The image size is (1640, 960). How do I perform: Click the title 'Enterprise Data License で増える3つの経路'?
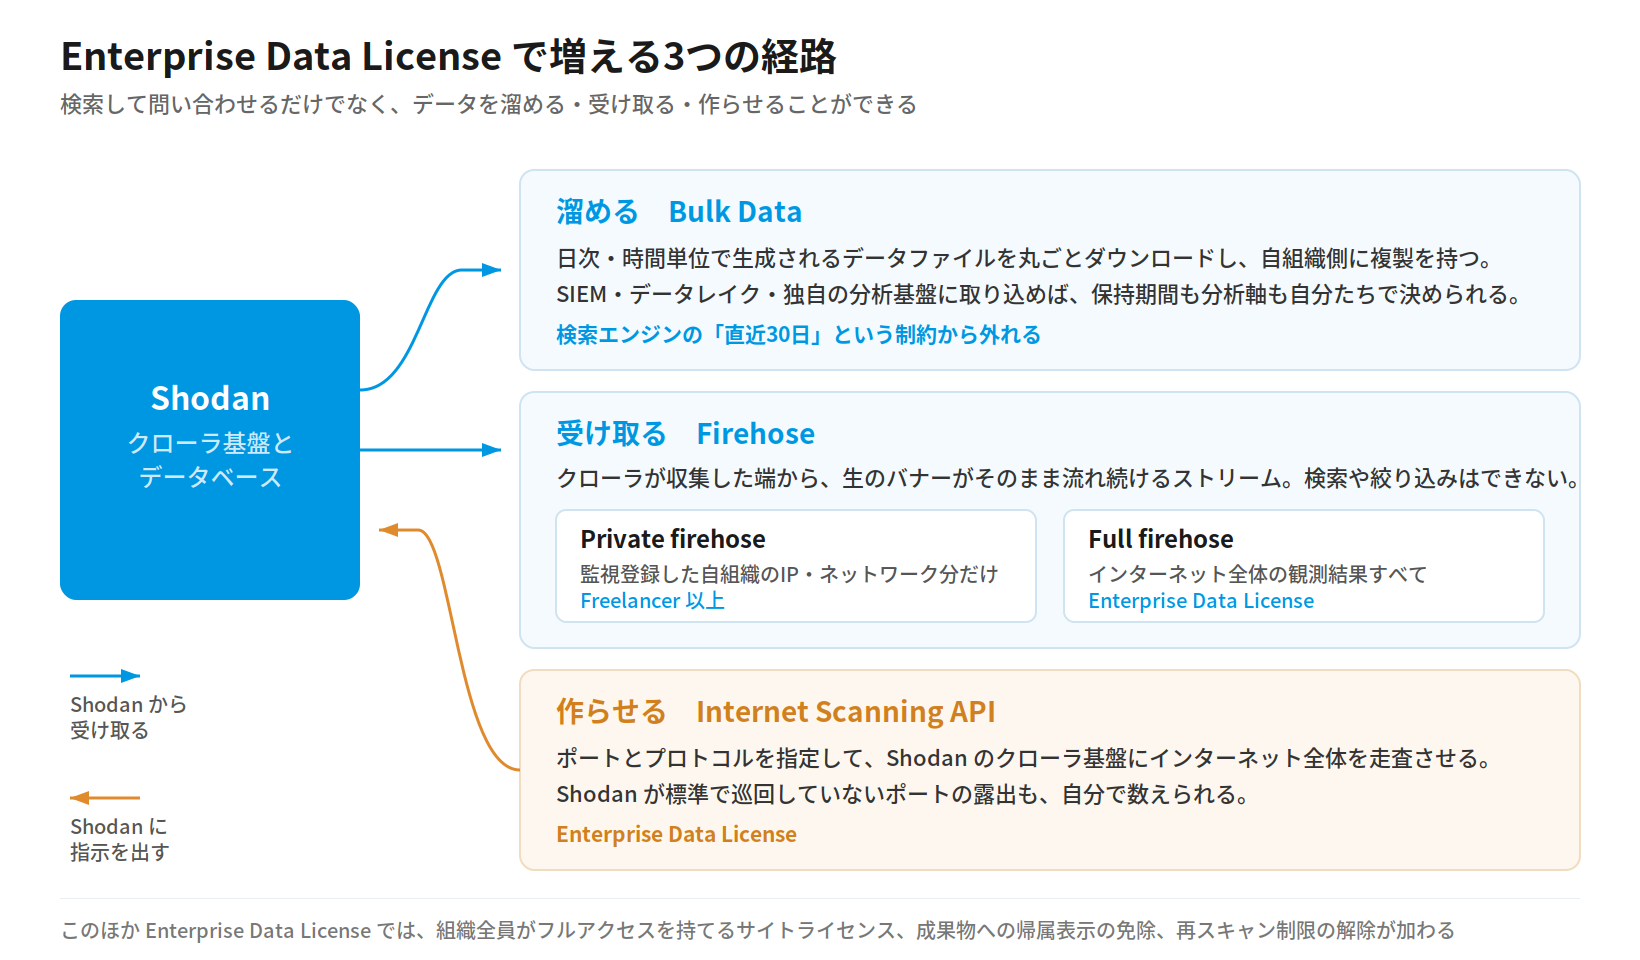tap(449, 56)
